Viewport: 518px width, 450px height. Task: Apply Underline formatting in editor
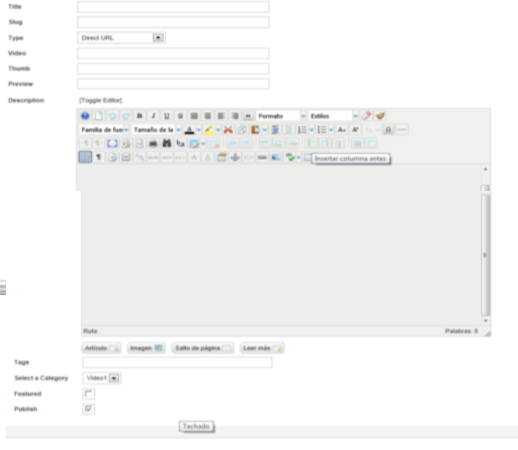167,116
